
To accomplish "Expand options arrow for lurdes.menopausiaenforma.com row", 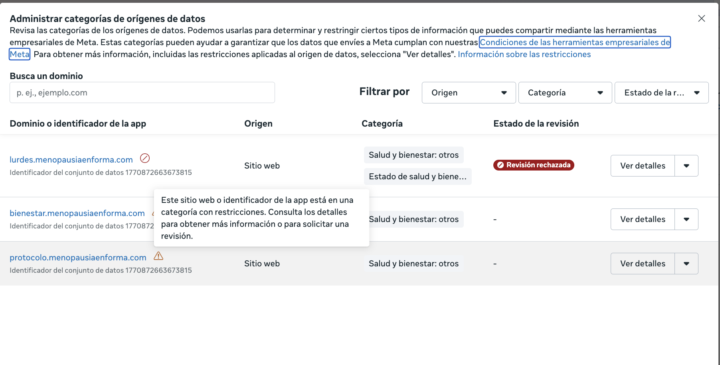I will 686,166.
